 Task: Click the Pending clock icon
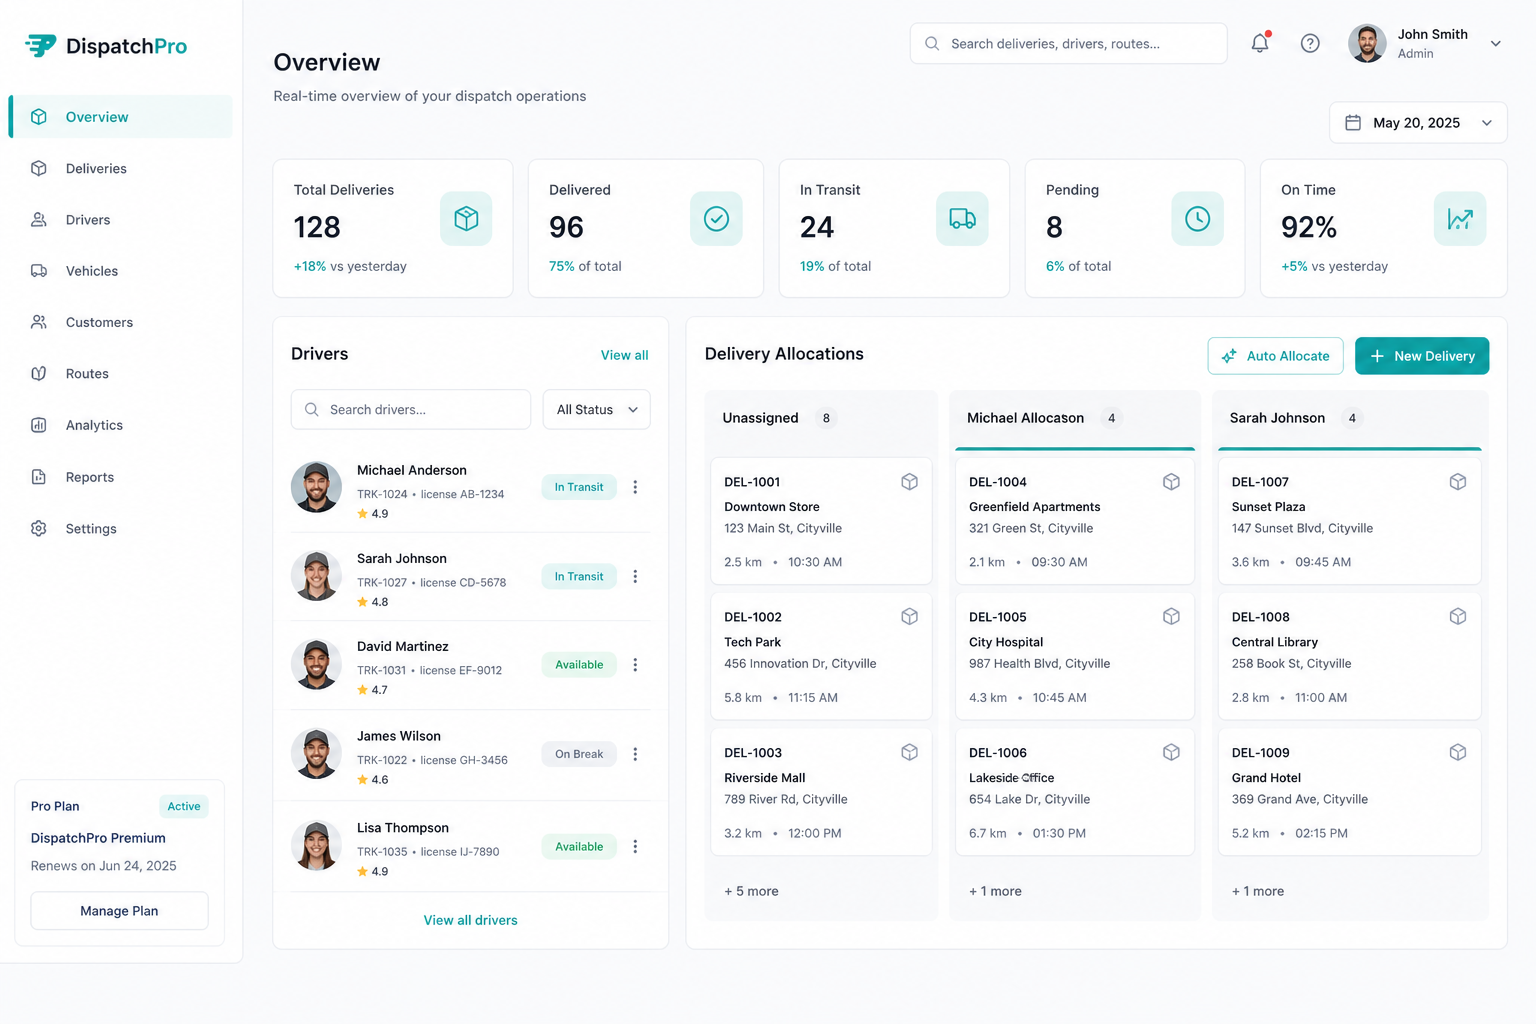(x=1197, y=218)
